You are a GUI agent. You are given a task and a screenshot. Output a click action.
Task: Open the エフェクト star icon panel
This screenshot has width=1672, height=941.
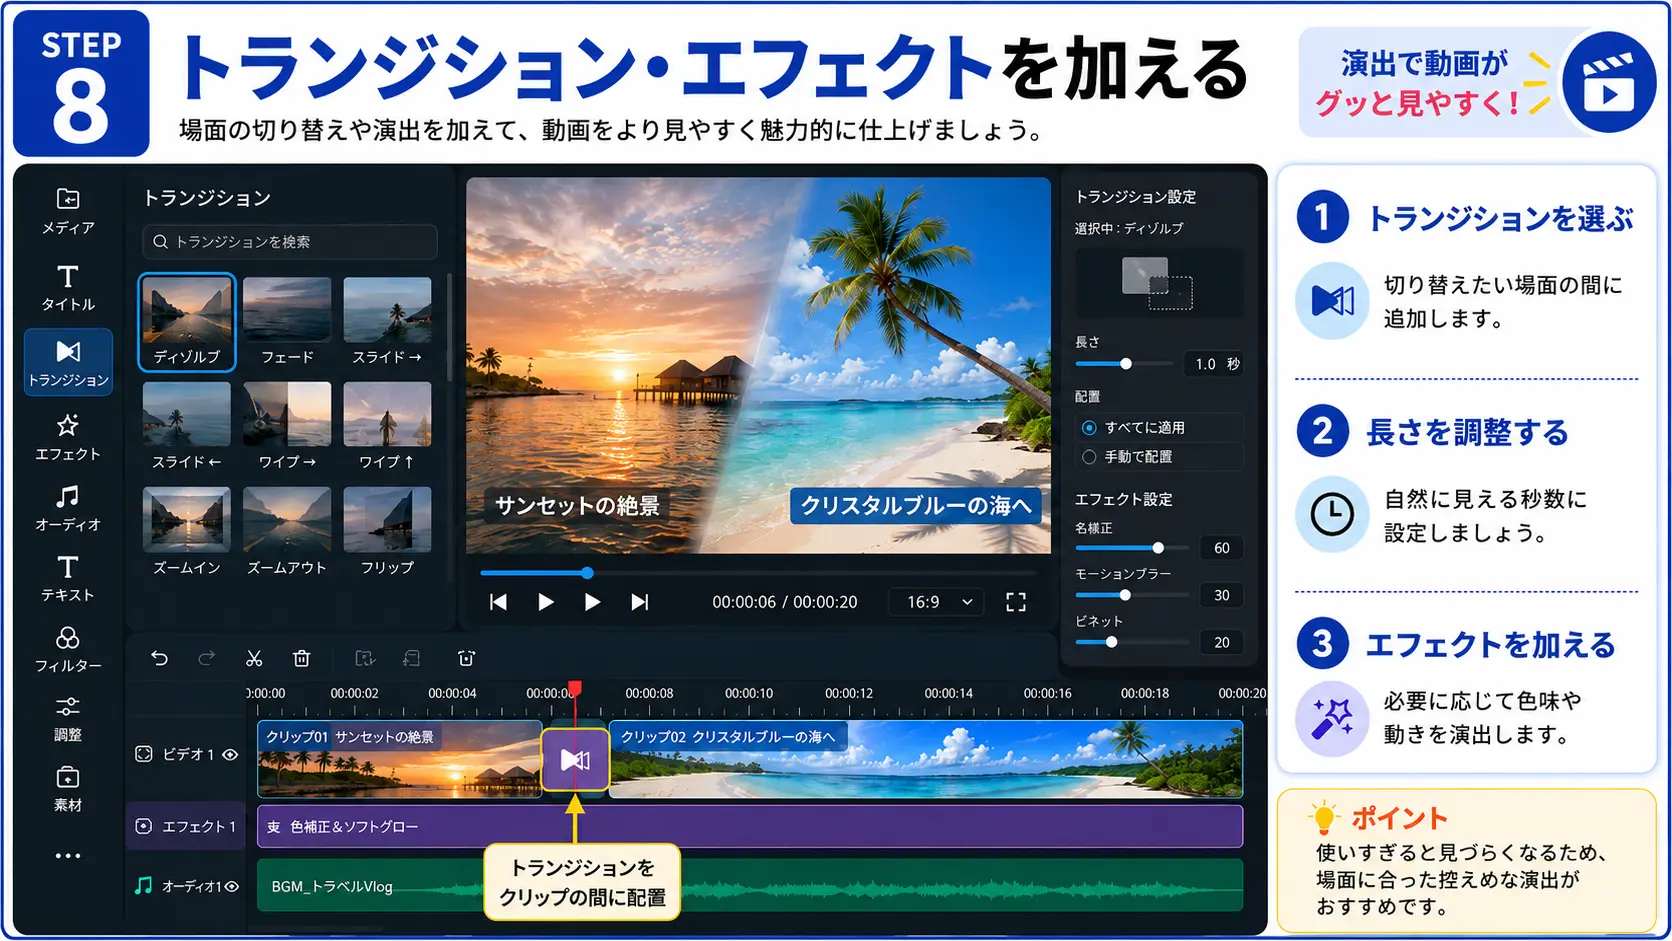68,437
